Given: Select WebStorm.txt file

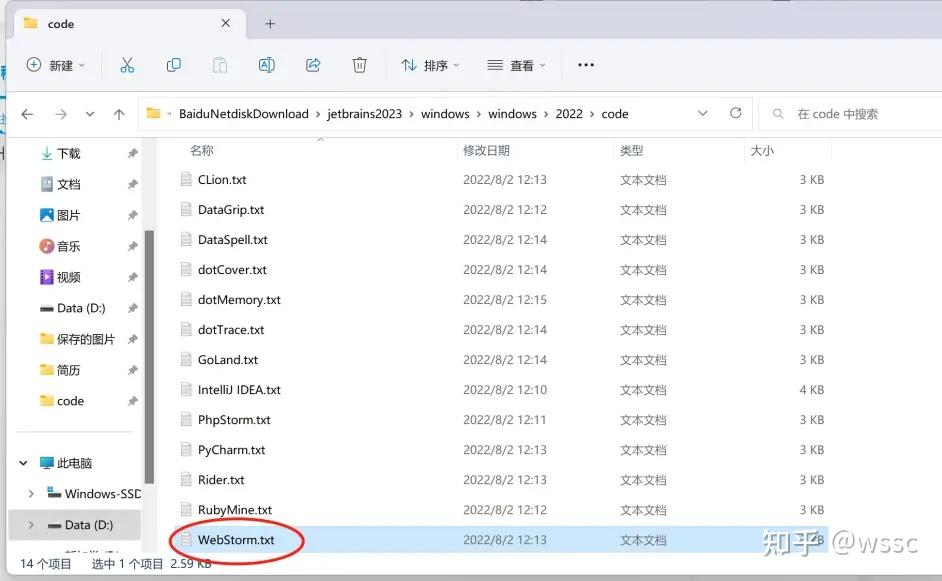Looking at the screenshot, I should (x=236, y=540).
